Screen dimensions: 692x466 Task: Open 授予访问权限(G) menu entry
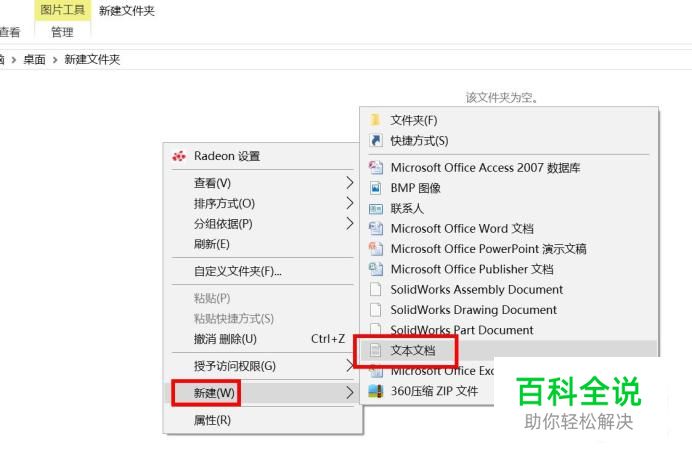[x=263, y=366]
